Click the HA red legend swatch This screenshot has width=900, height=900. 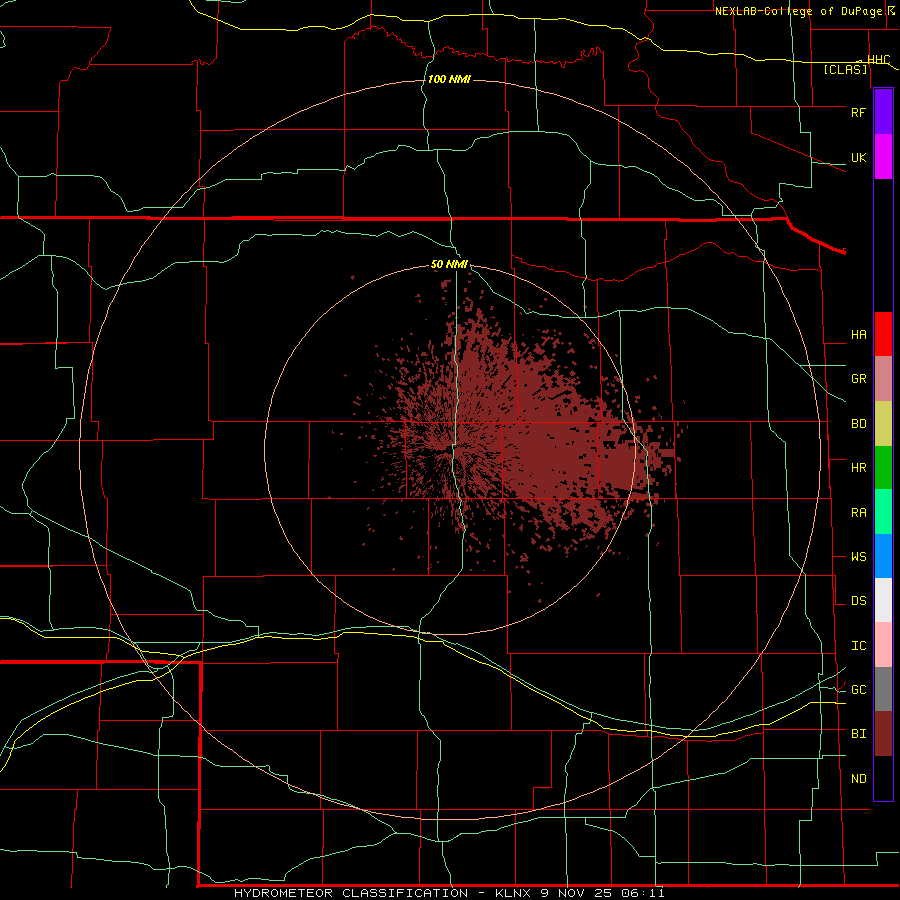click(883, 334)
